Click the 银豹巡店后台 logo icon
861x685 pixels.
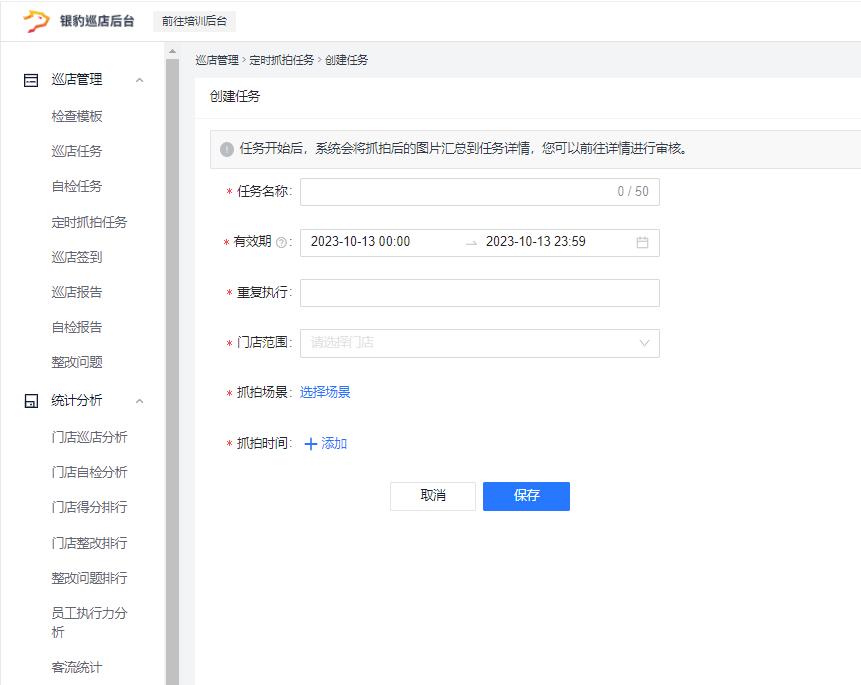pyautogui.click(x=36, y=21)
